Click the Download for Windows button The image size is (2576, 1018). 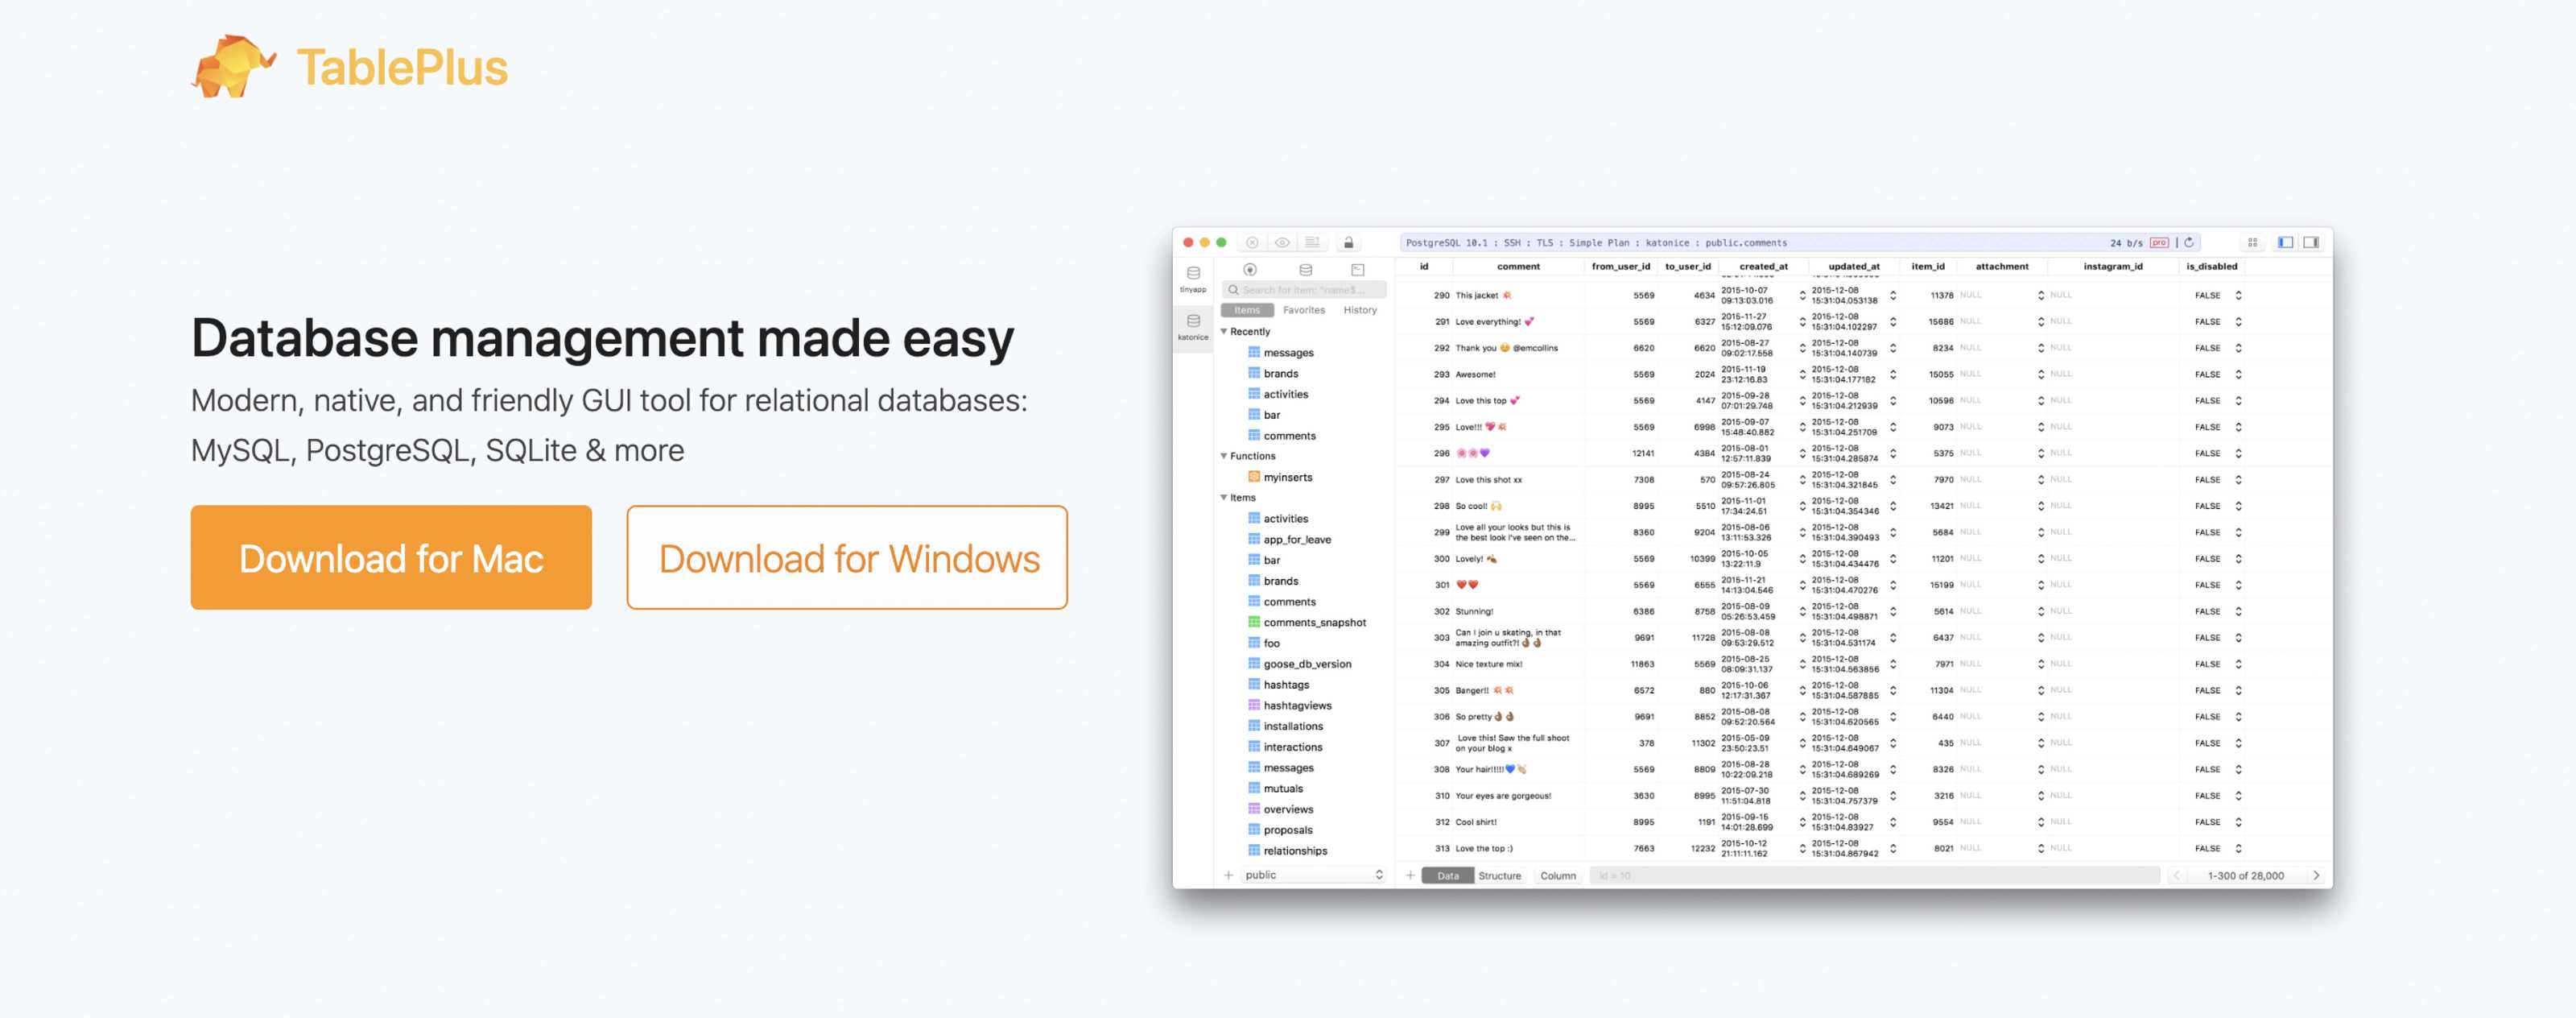pos(847,557)
